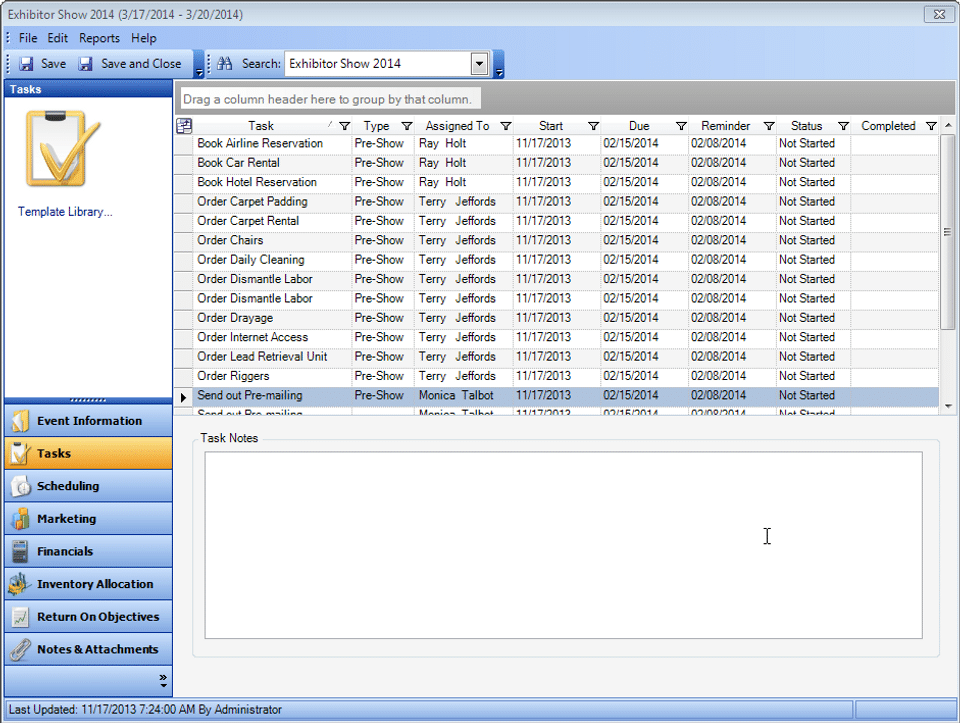
Task: Sort by the Assigned To column header
Action: [457, 126]
